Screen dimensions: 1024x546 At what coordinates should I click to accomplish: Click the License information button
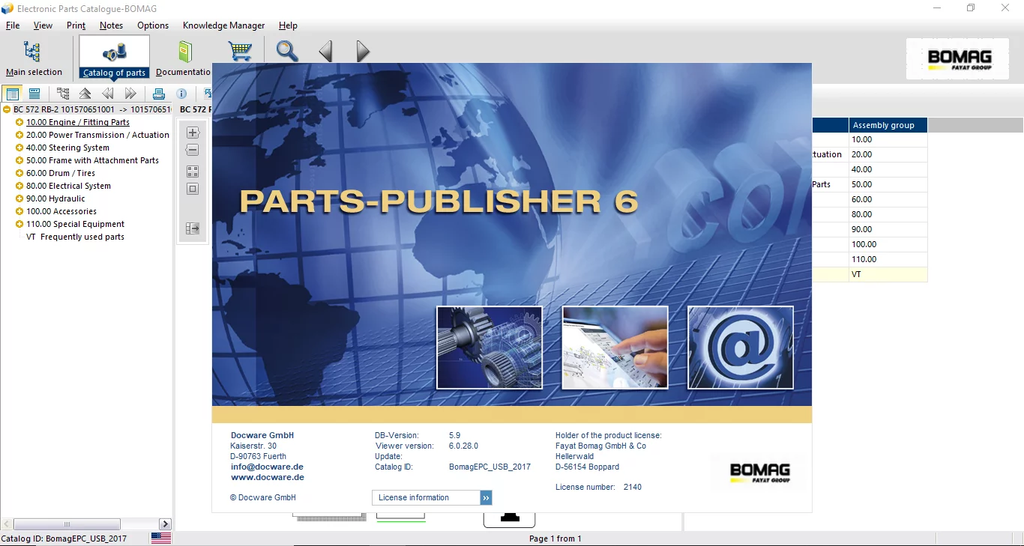coord(432,497)
